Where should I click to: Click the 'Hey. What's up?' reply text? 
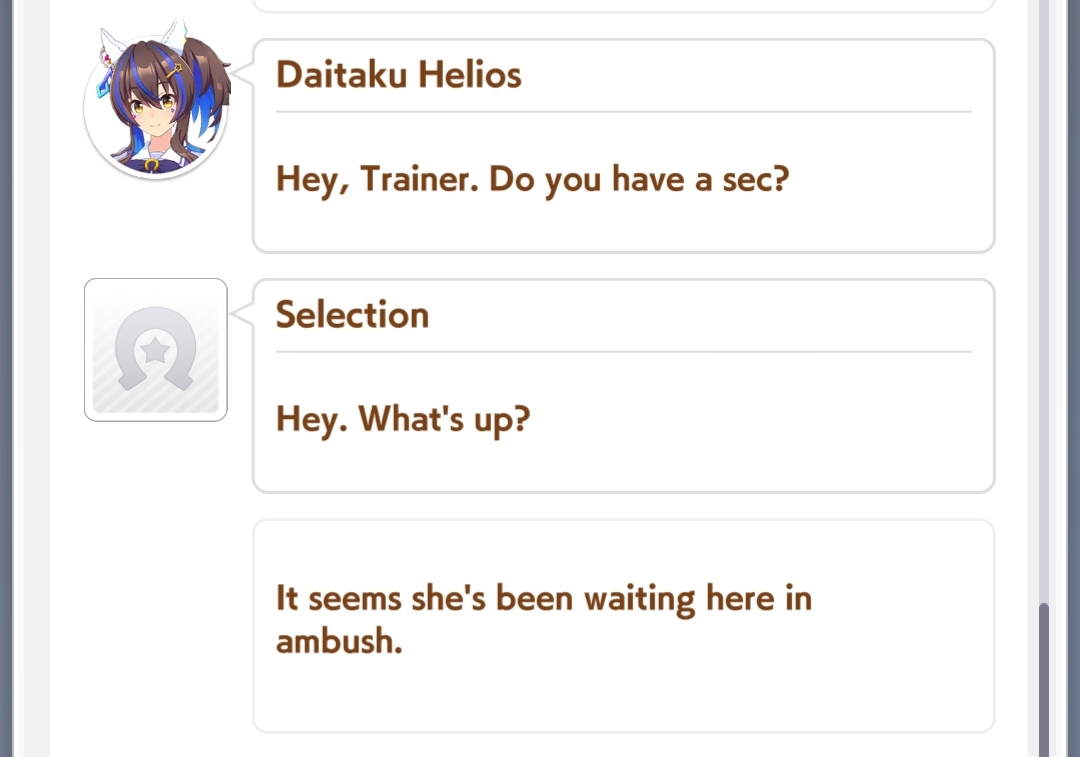tap(403, 419)
